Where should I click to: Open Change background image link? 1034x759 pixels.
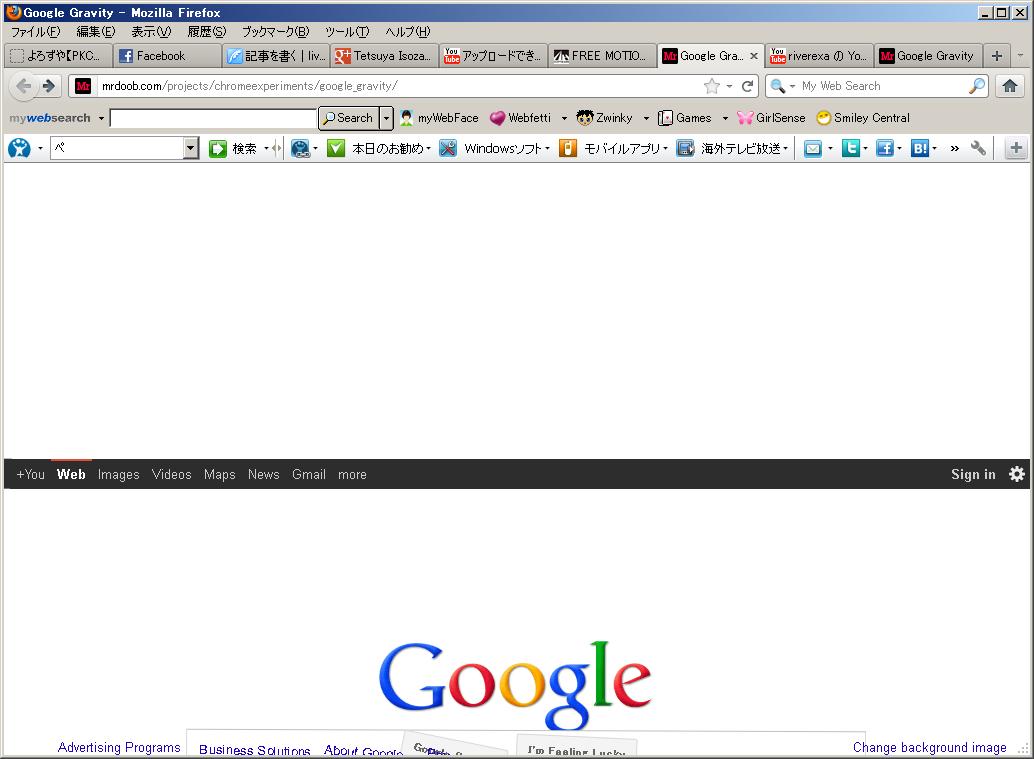coord(929,747)
